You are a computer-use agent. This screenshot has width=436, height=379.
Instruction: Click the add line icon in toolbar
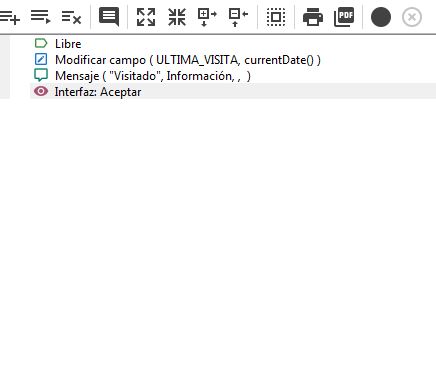tap(10, 17)
